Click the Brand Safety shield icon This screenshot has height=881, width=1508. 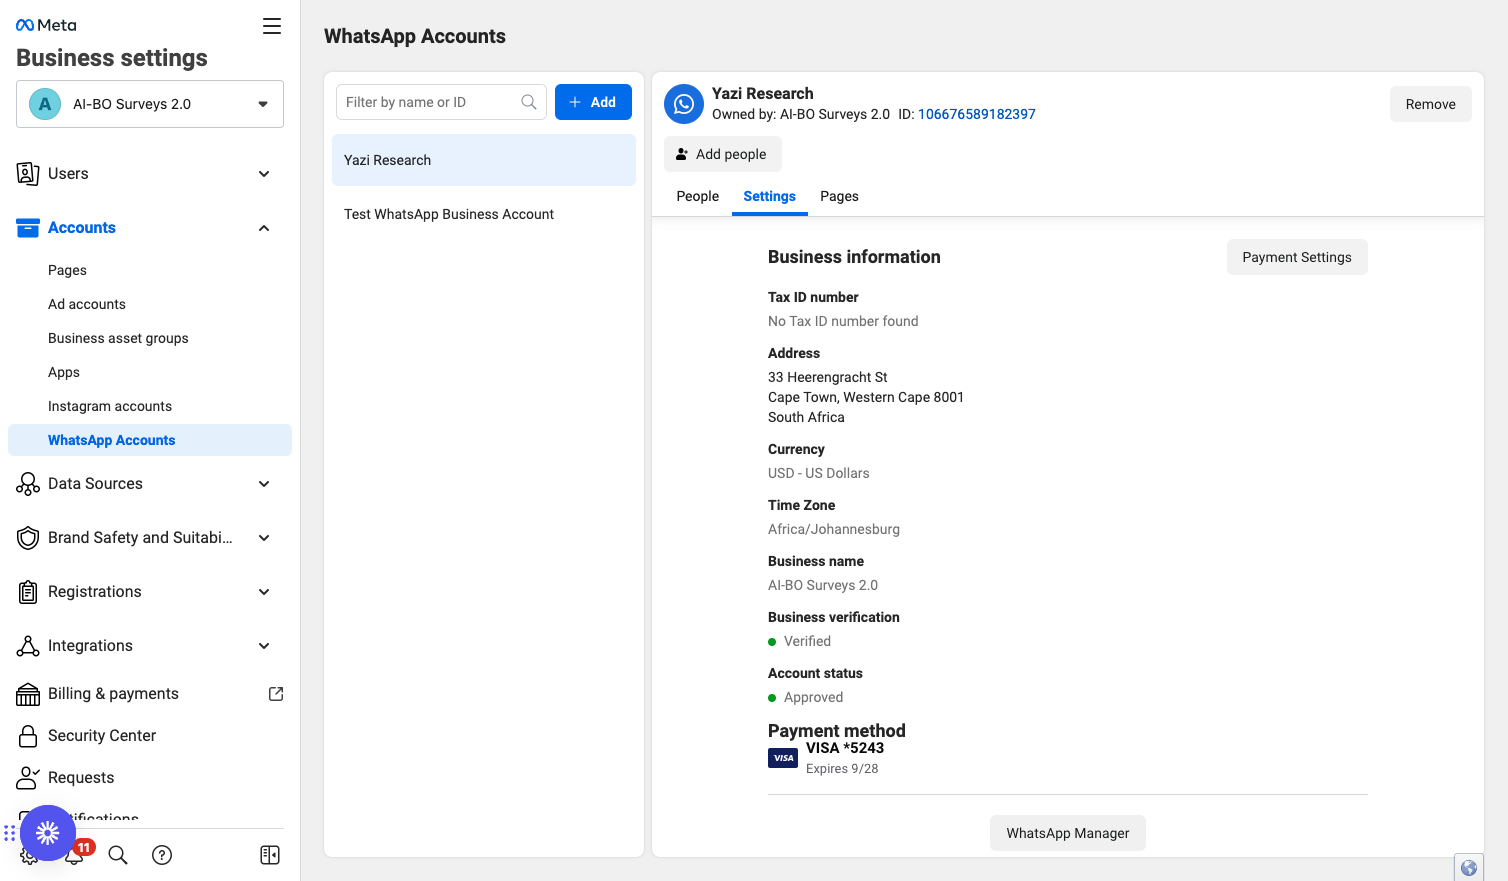(28, 538)
